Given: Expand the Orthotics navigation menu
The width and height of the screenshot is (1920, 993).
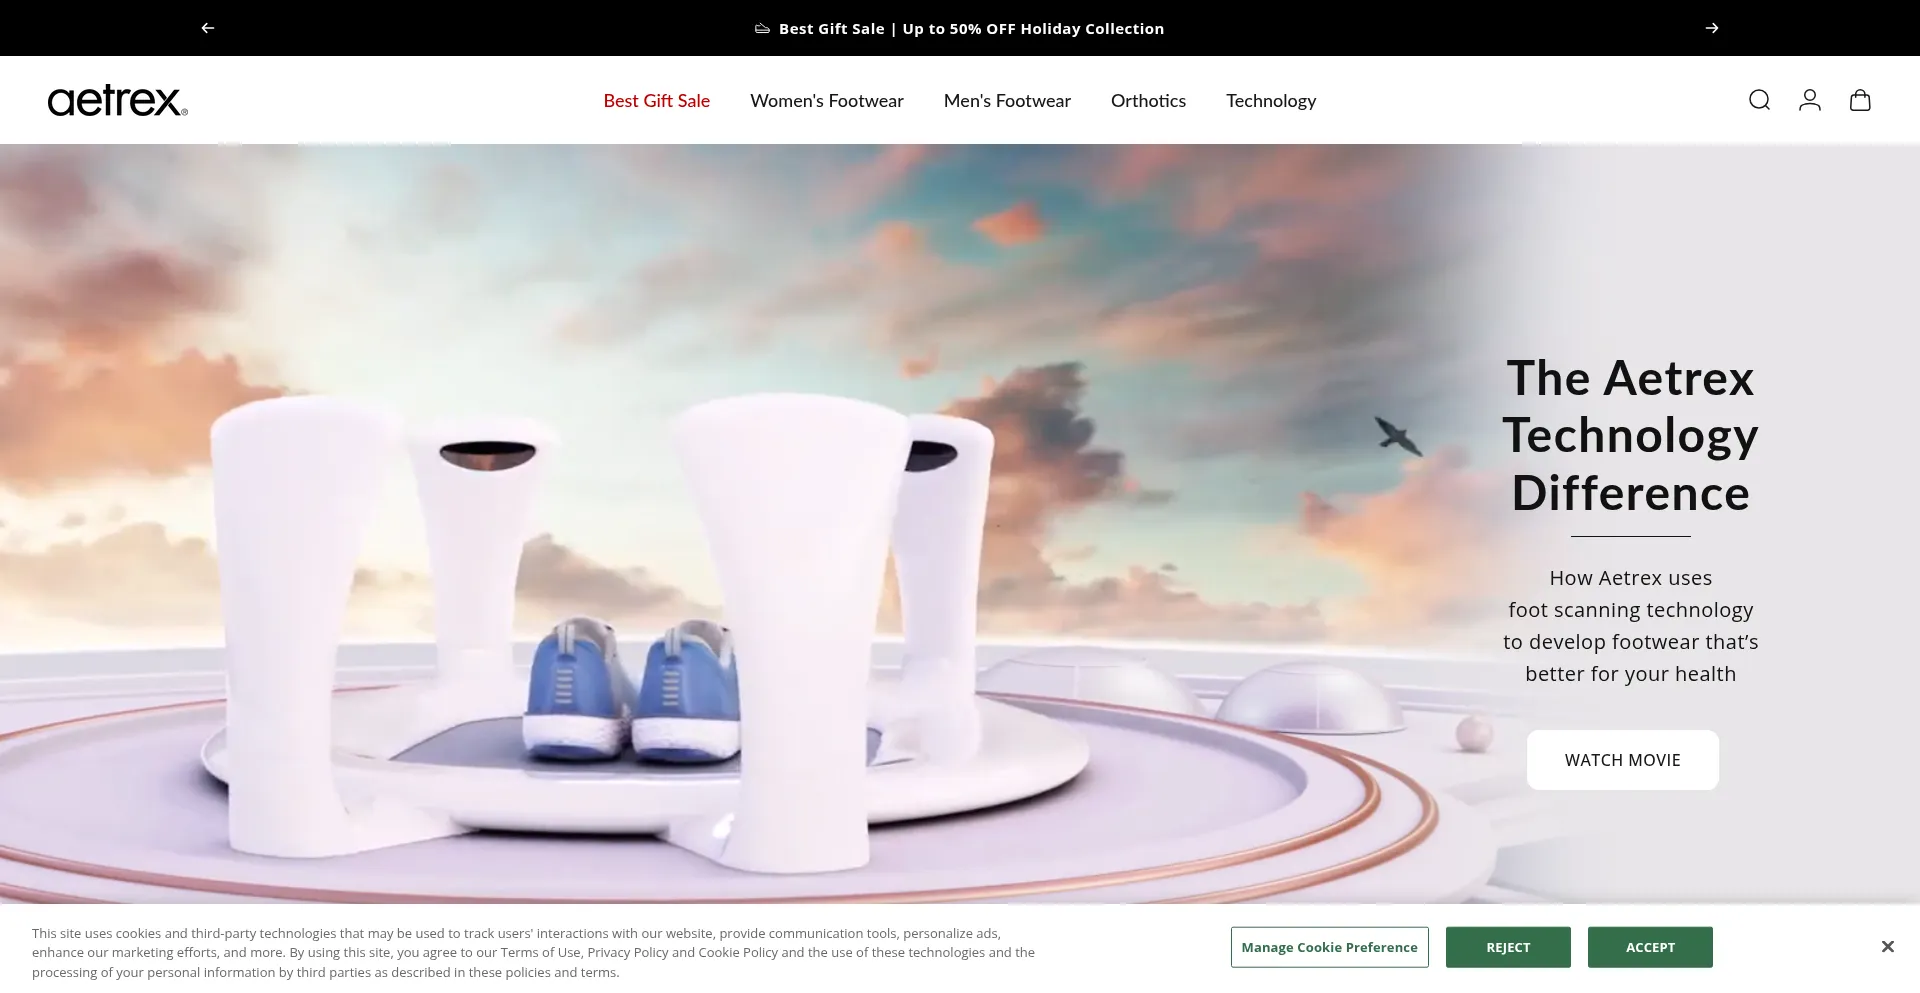Looking at the screenshot, I should pos(1147,101).
